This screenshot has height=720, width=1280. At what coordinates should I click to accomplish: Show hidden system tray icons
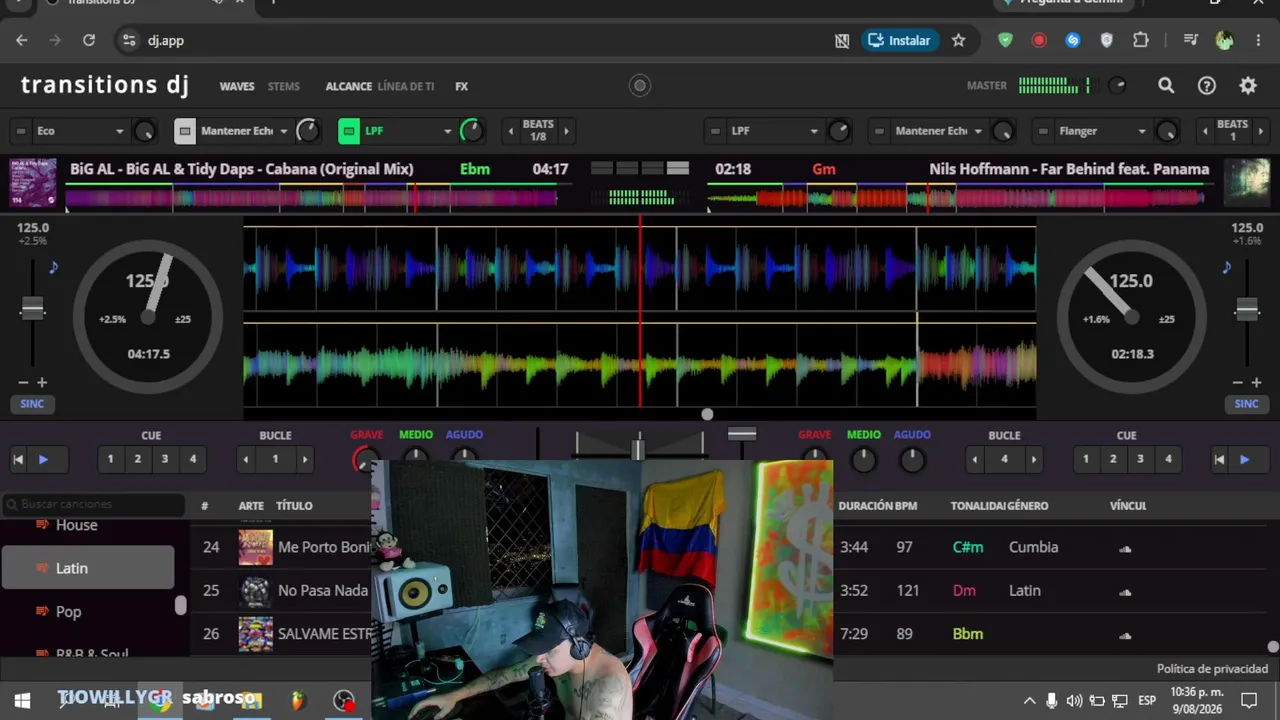point(1029,700)
